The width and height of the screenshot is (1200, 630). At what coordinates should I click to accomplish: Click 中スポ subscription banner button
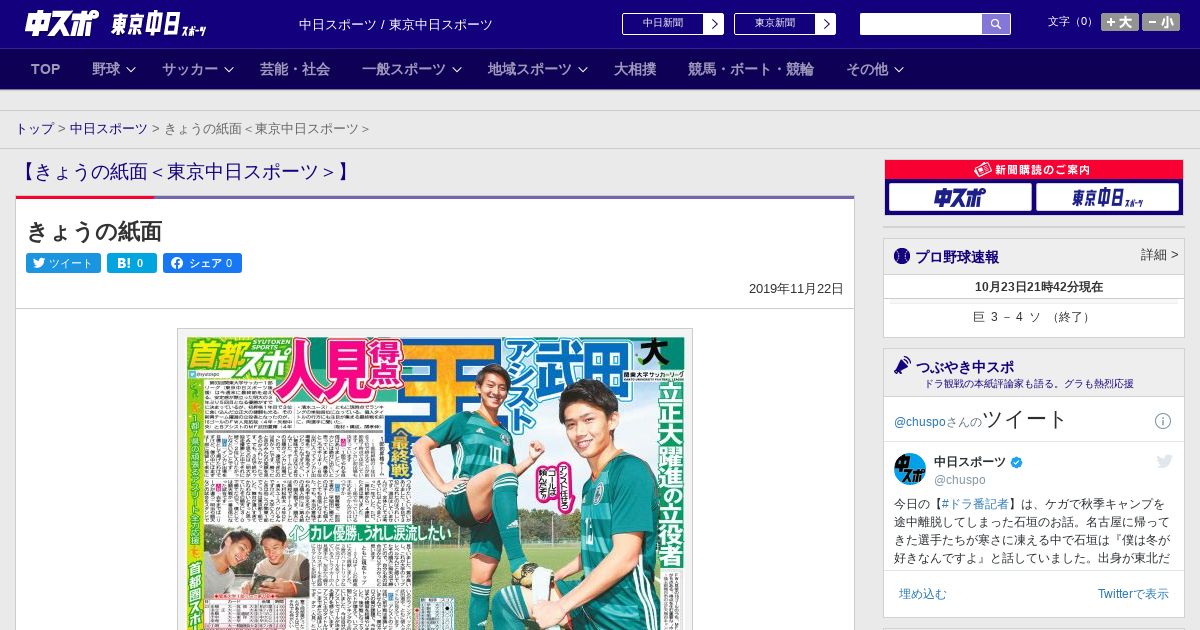click(x=960, y=197)
